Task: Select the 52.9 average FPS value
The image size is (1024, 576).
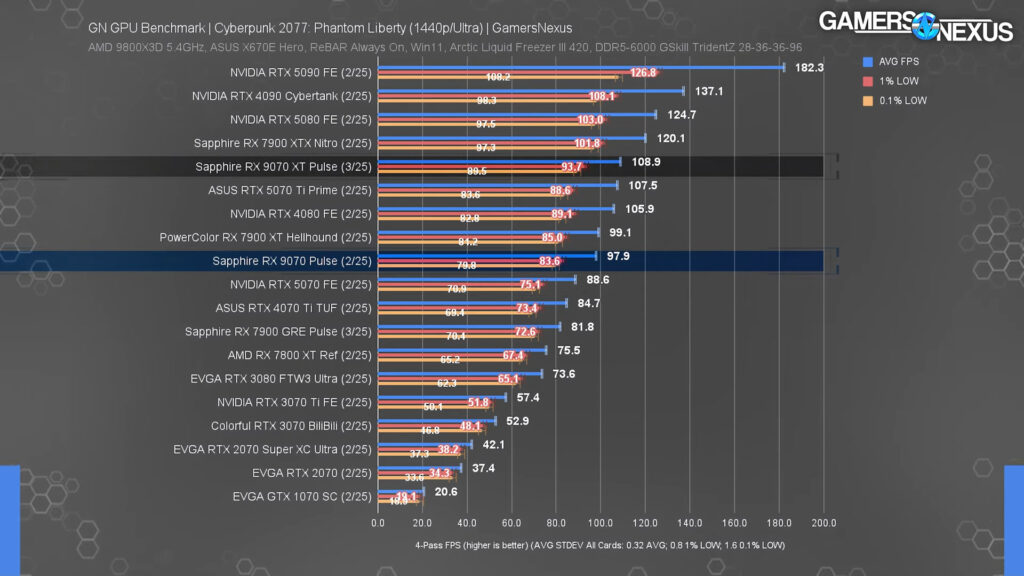Action: 517,420
